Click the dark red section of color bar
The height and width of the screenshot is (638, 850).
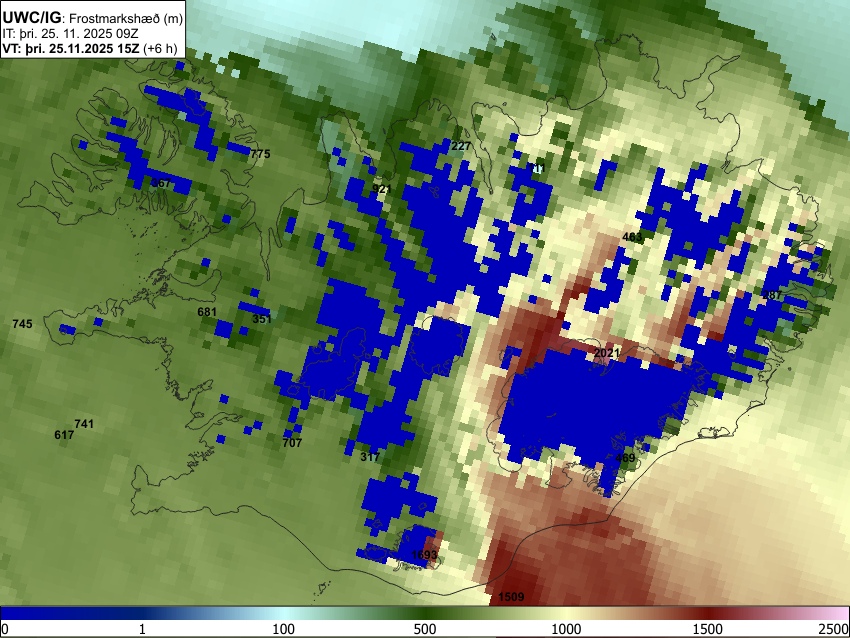[708, 613]
